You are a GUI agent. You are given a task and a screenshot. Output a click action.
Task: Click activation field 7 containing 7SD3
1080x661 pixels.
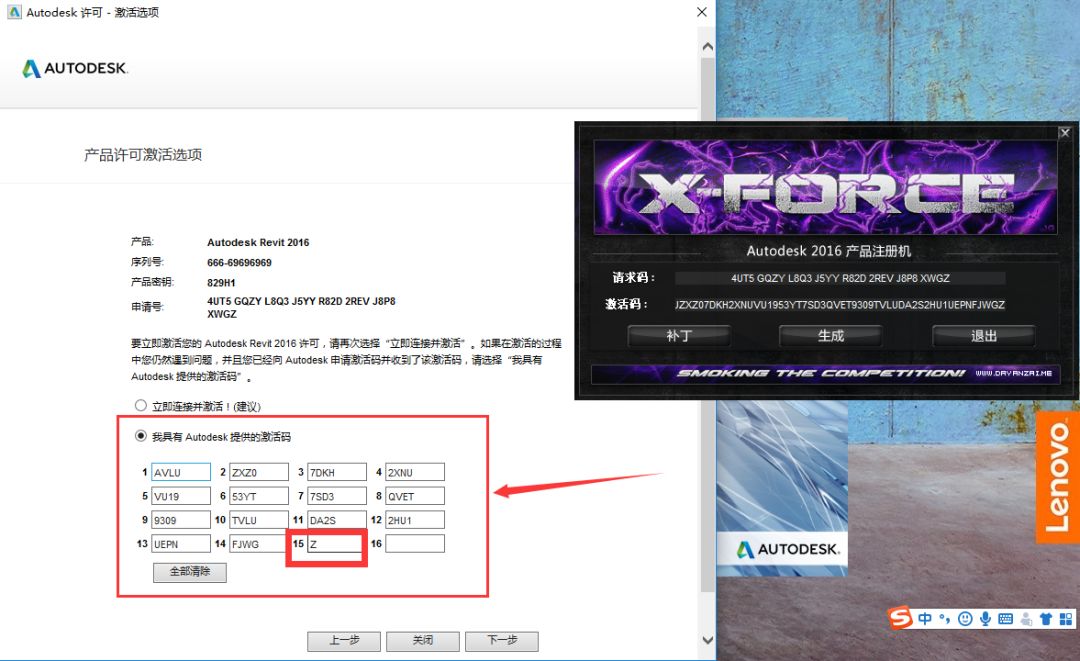click(x=337, y=496)
